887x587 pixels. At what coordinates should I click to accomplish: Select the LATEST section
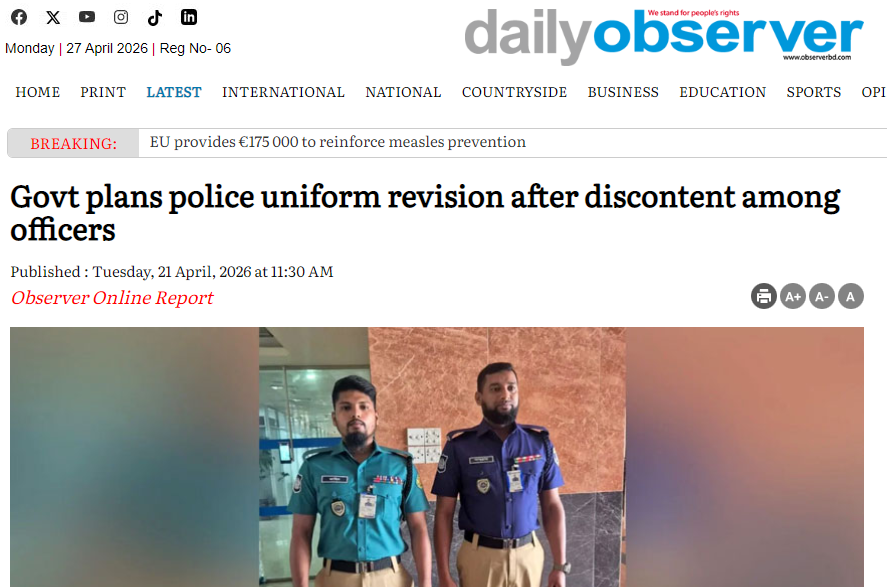click(174, 92)
